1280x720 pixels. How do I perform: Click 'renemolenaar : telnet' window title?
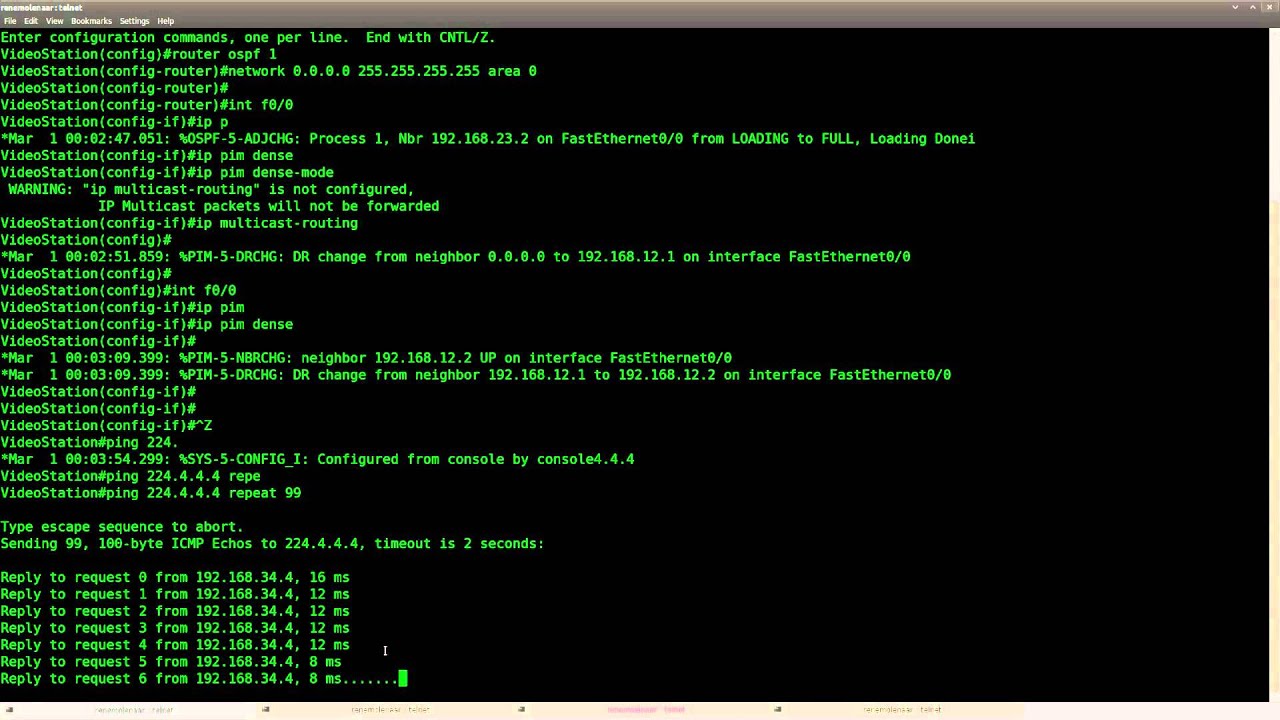[42, 7]
